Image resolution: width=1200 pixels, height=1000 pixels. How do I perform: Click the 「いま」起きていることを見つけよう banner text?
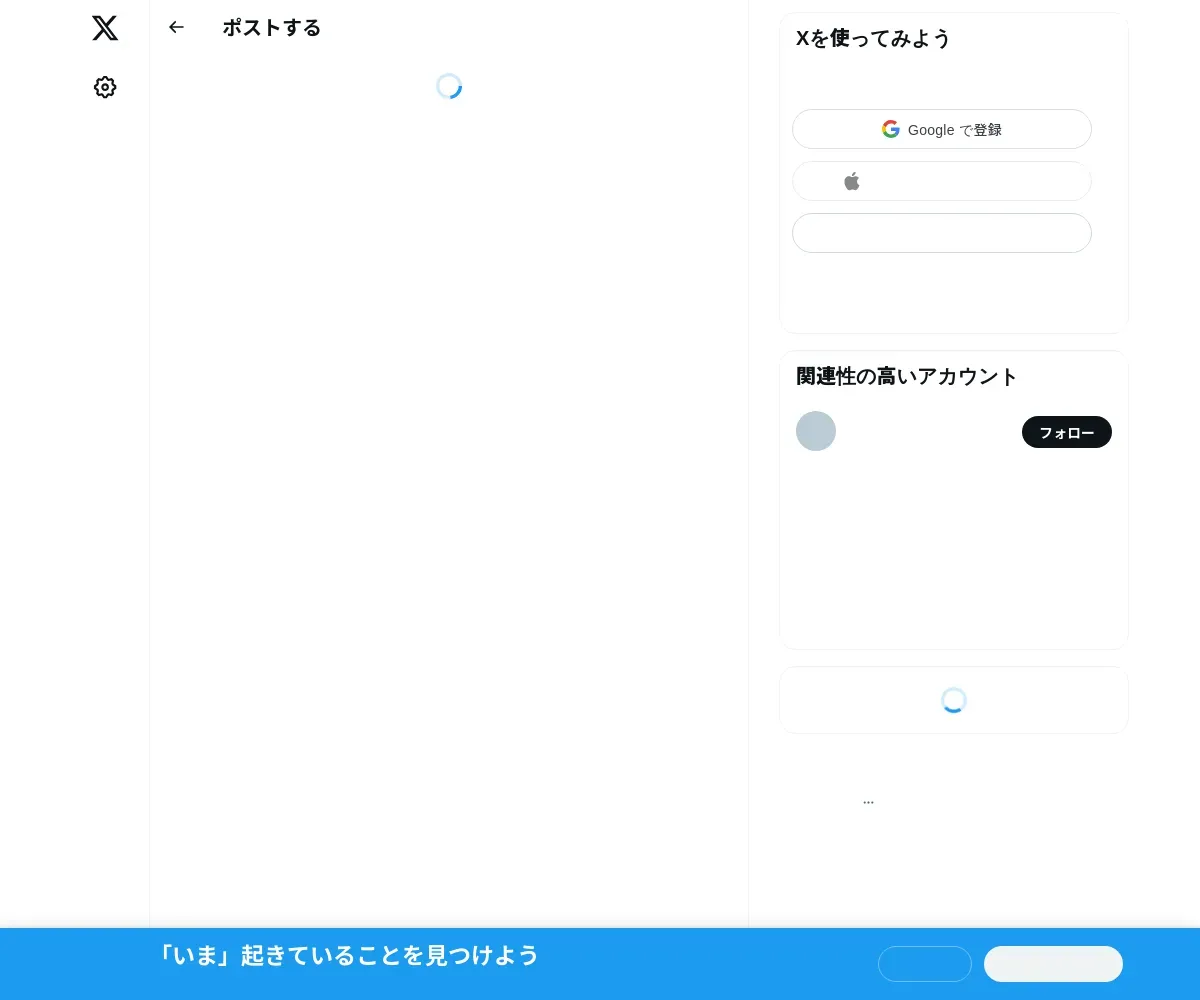coord(348,956)
